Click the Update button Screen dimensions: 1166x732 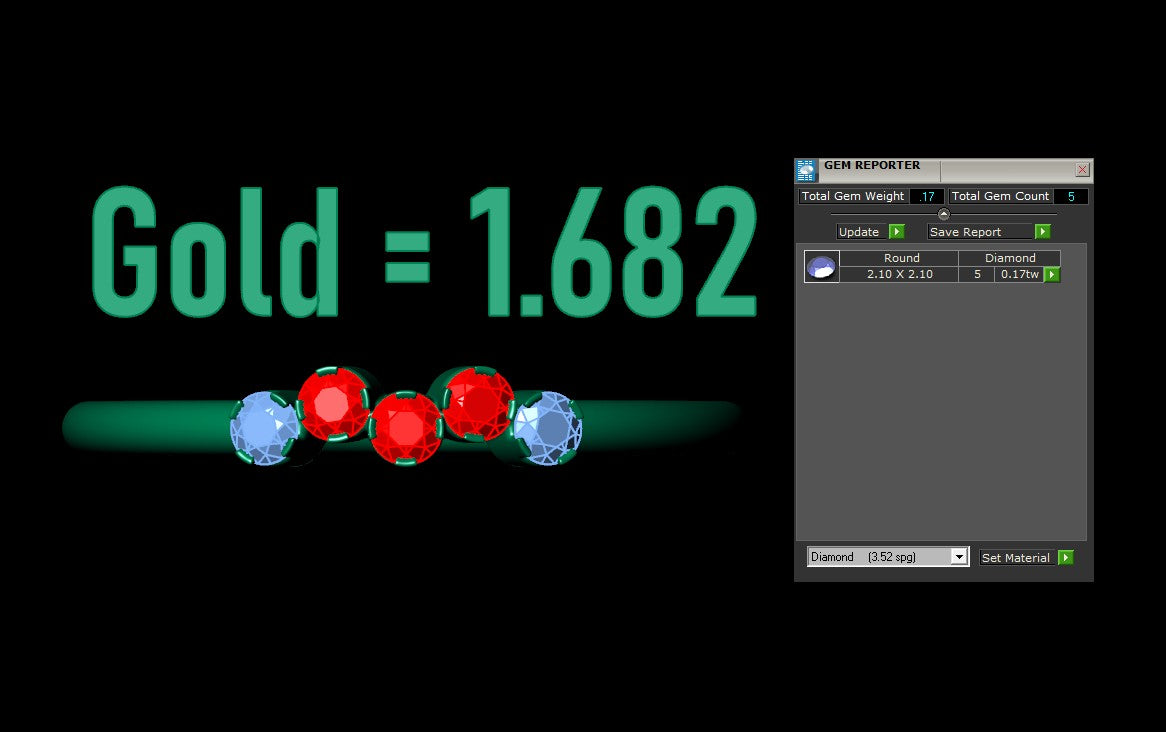click(863, 232)
